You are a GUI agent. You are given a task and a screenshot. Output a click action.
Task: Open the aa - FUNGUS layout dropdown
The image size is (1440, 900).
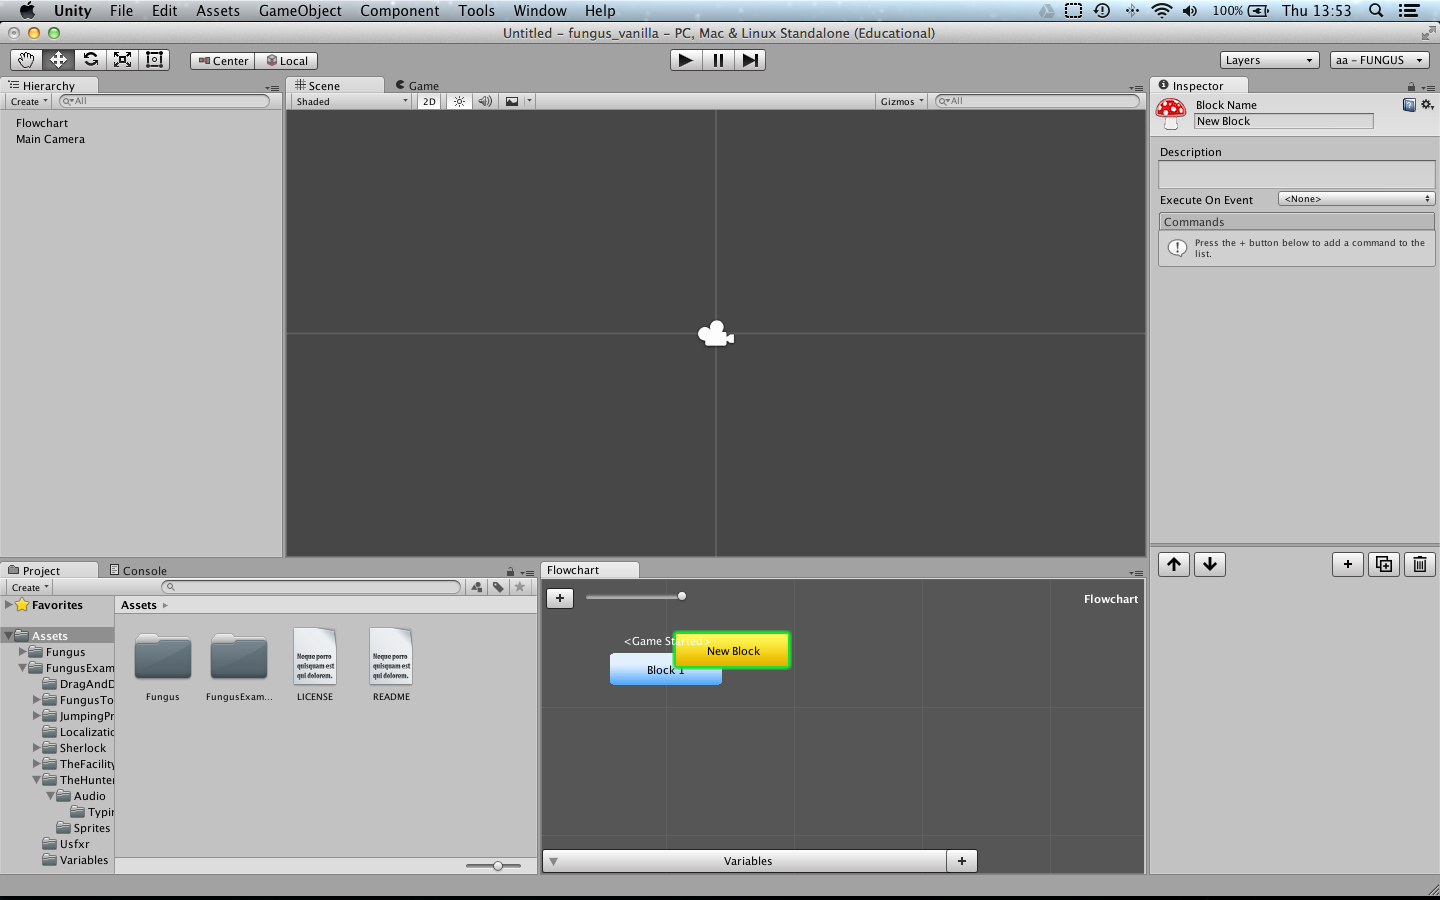click(1381, 60)
